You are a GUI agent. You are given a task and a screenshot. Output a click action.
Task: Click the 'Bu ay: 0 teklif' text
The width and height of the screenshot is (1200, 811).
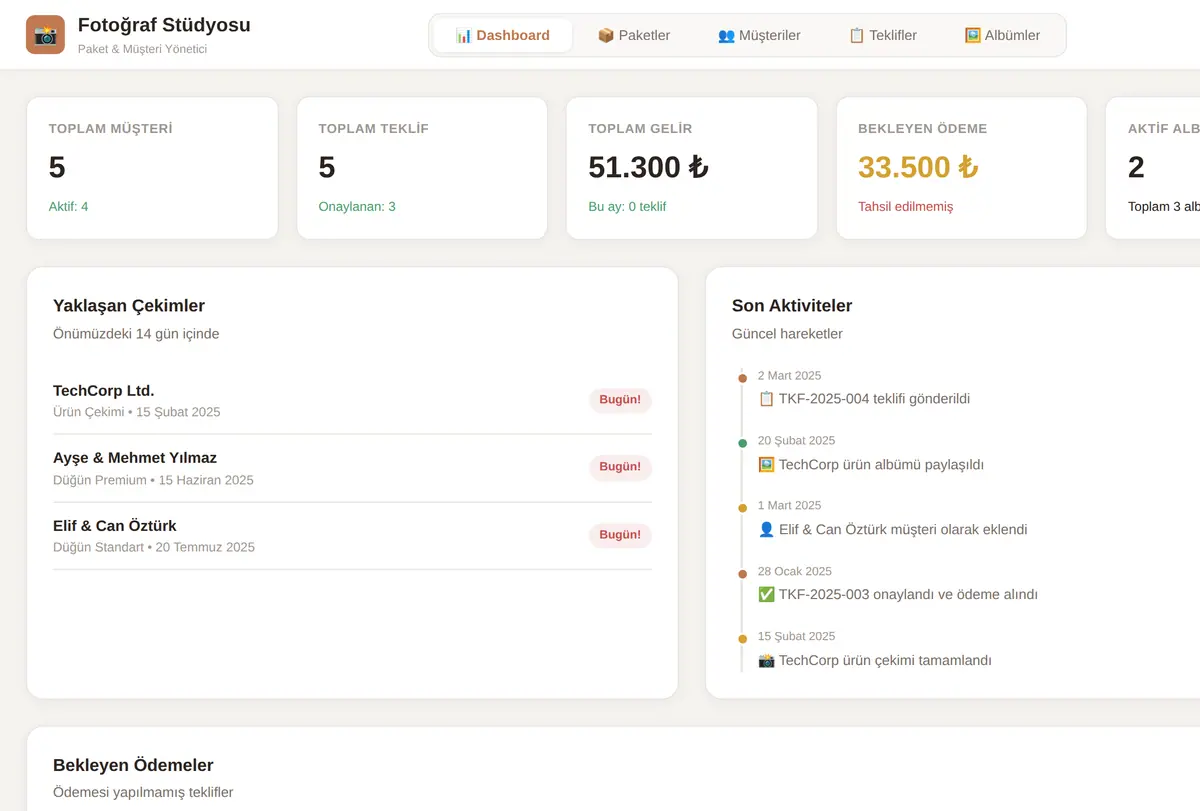627,206
